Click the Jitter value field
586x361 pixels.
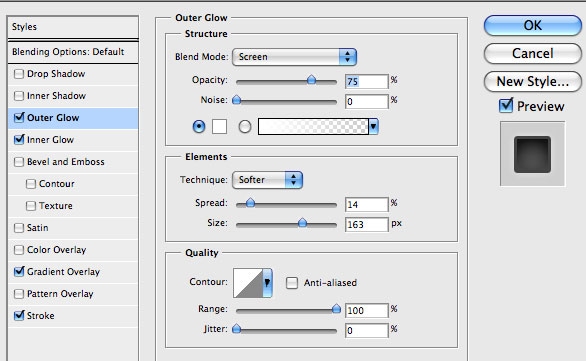pos(367,330)
